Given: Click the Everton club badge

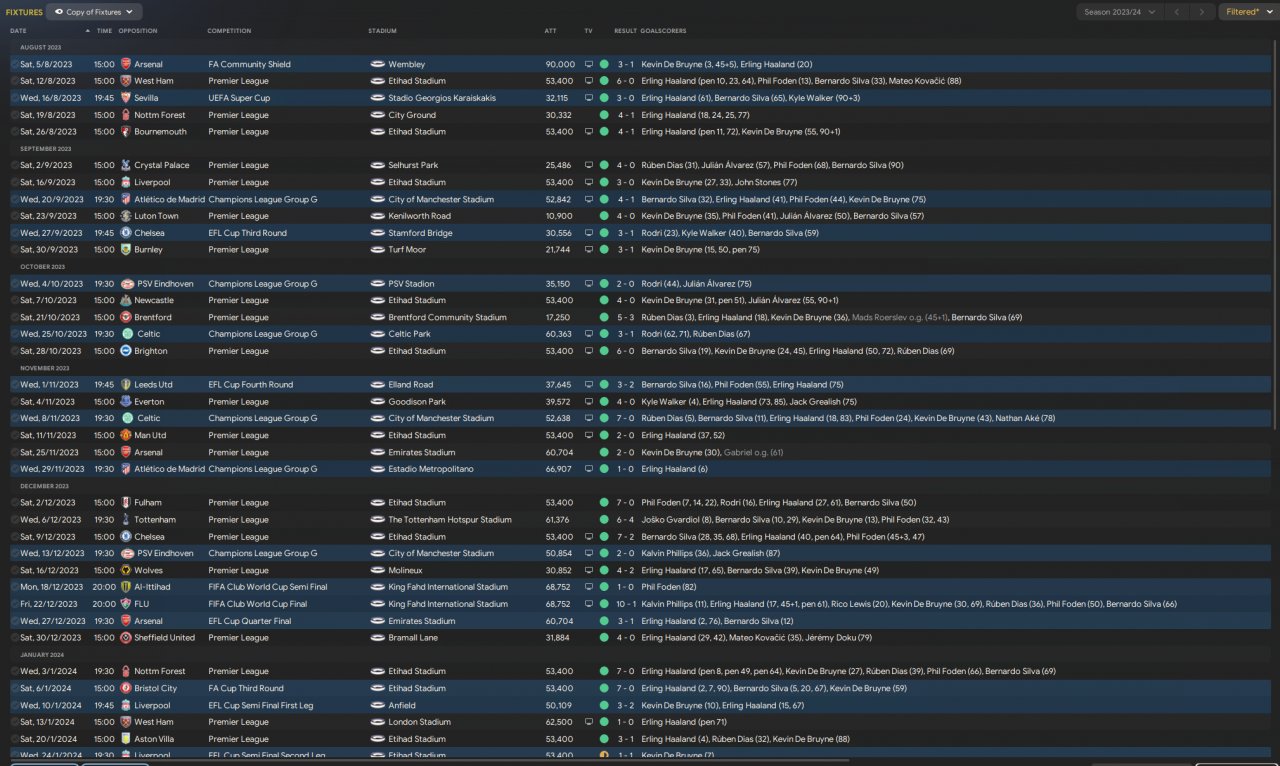Looking at the screenshot, I should [x=126, y=402].
